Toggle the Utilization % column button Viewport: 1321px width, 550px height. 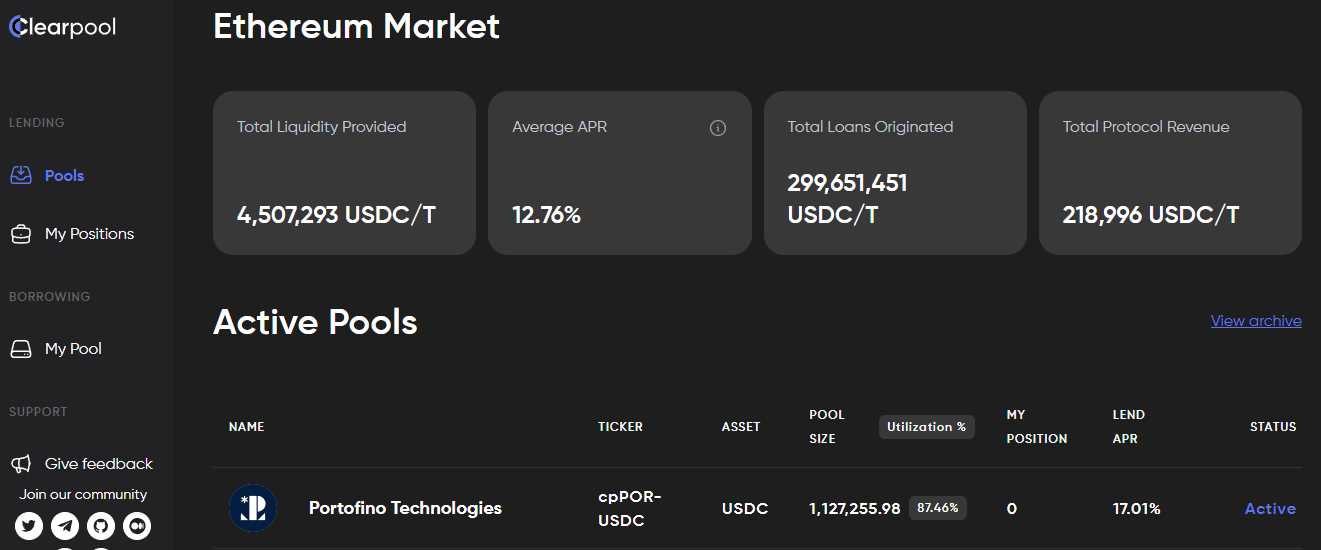tap(926, 427)
